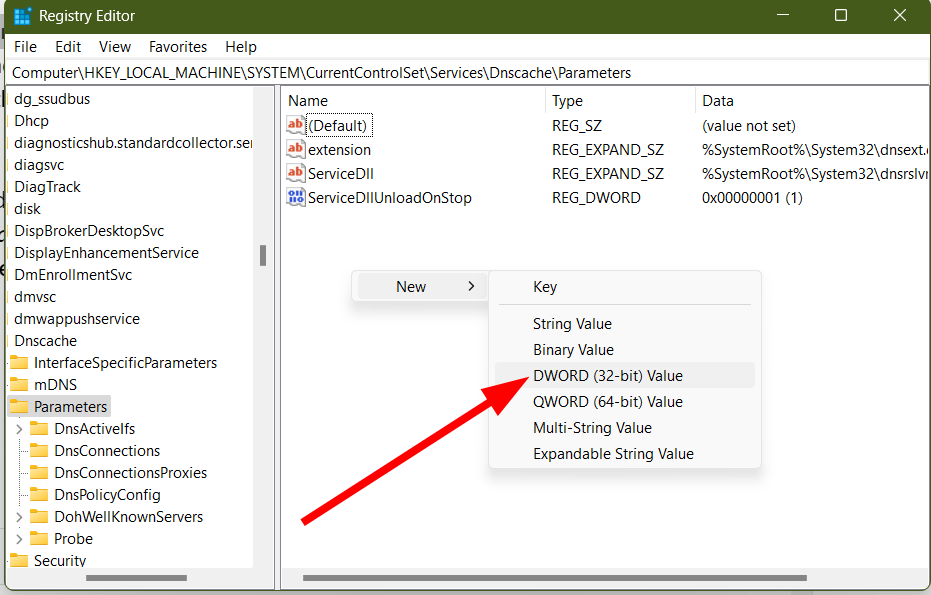Click the (value not set) data cell
Image resolution: width=931 pixels, height=595 pixels.
(749, 126)
